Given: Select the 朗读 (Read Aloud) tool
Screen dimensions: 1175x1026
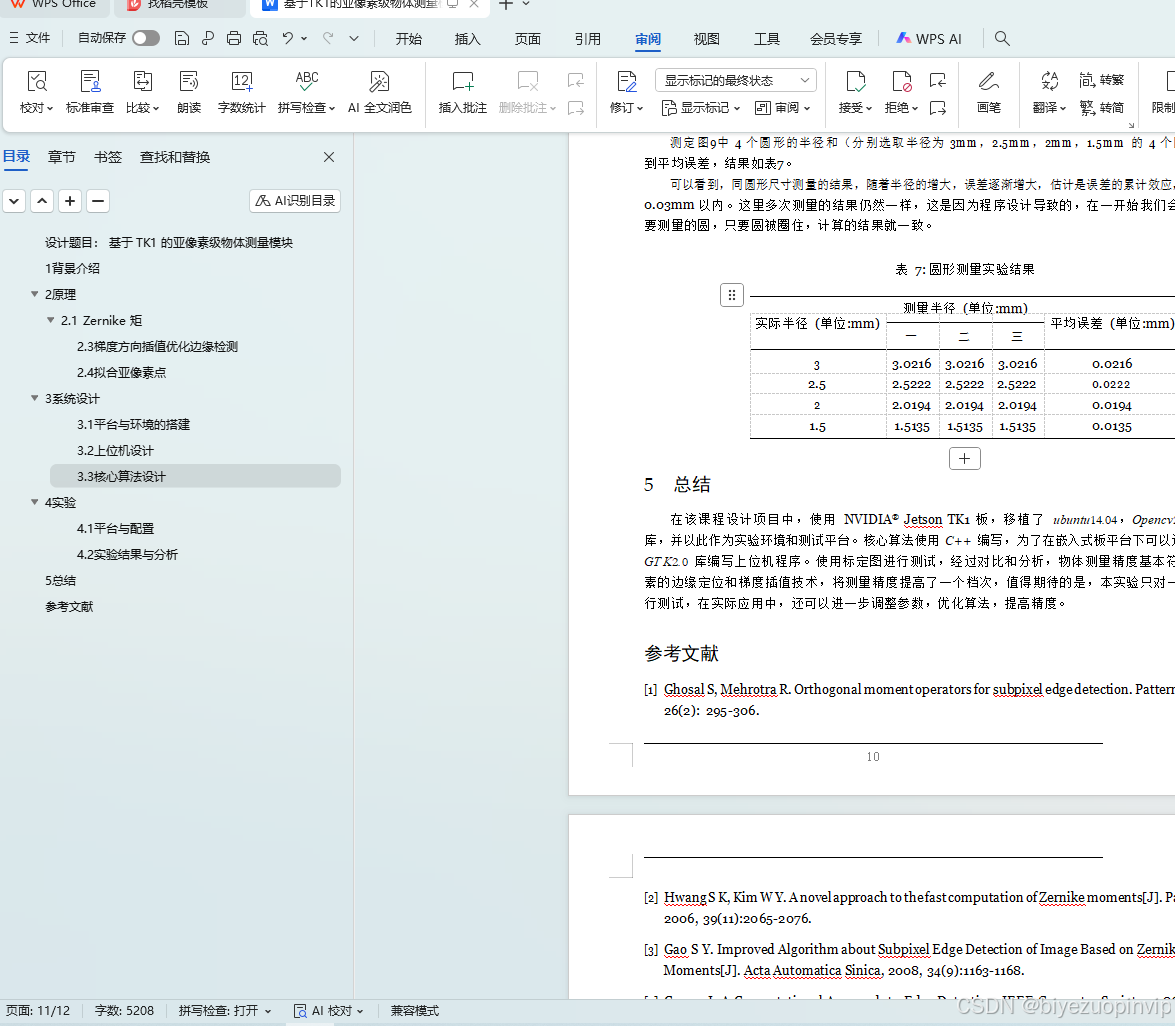Looking at the screenshot, I should [188, 92].
